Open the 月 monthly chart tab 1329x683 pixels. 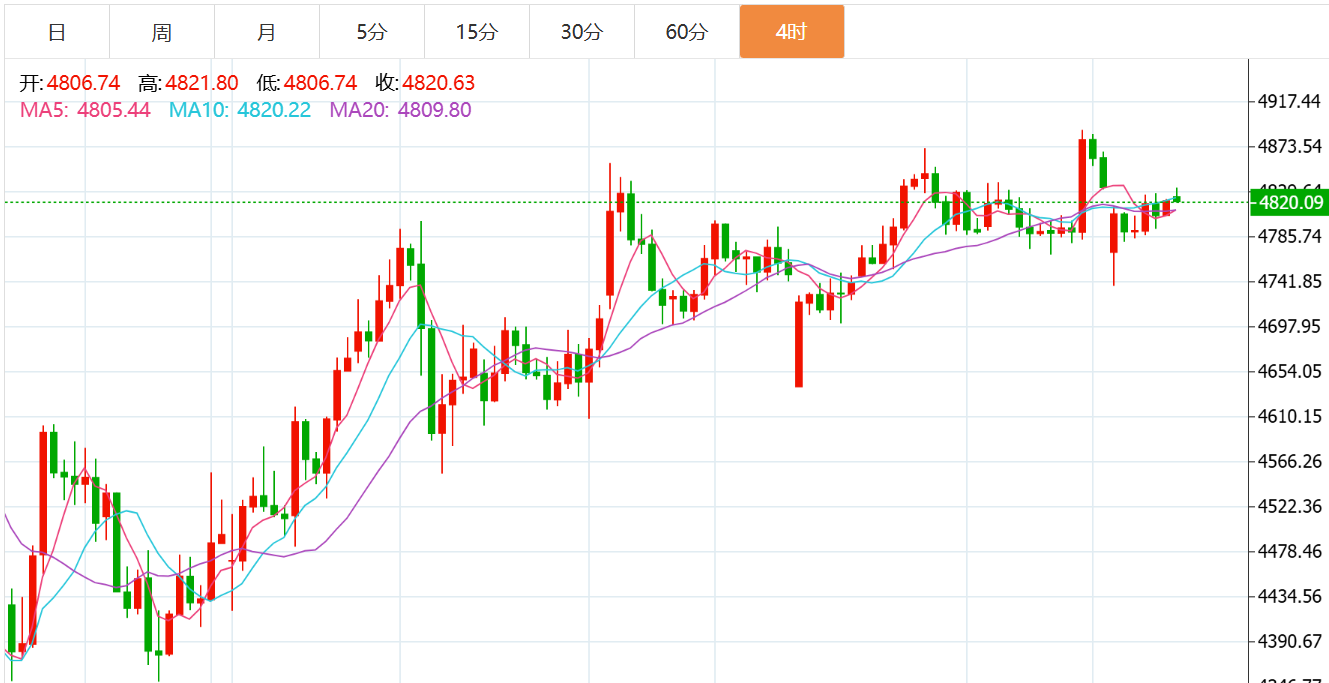click(x=267, y=32)
